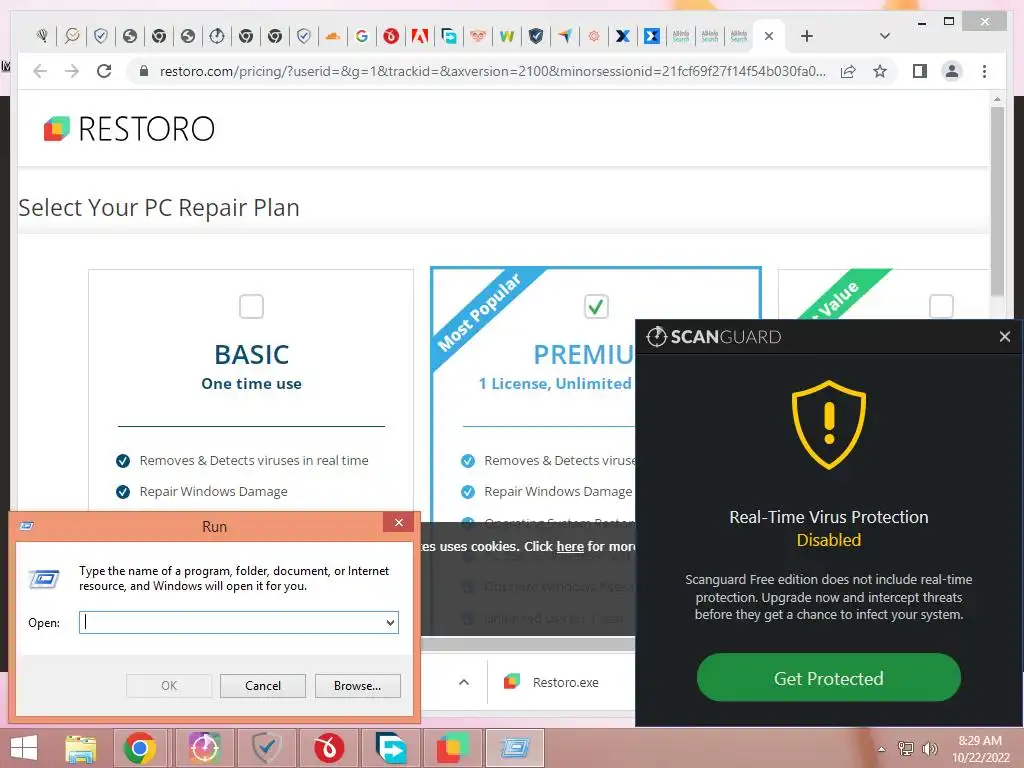Open the volume control in tray

[929, 749]
